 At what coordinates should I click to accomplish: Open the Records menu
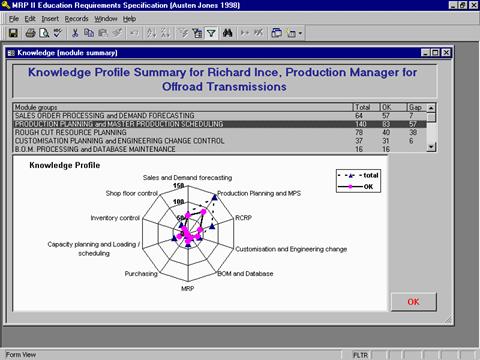point(76,19)
